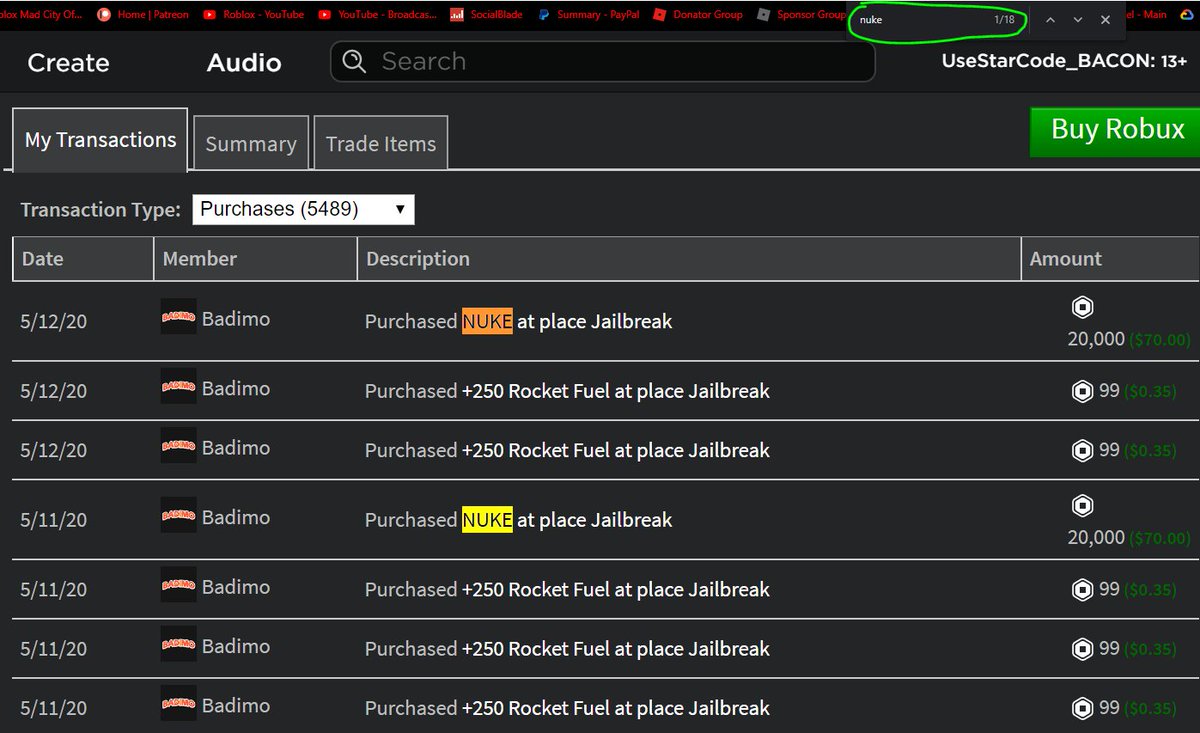Expand Transaction Type Purchases dropdown
The image size is (1200, 733).
tap(303, 209)
